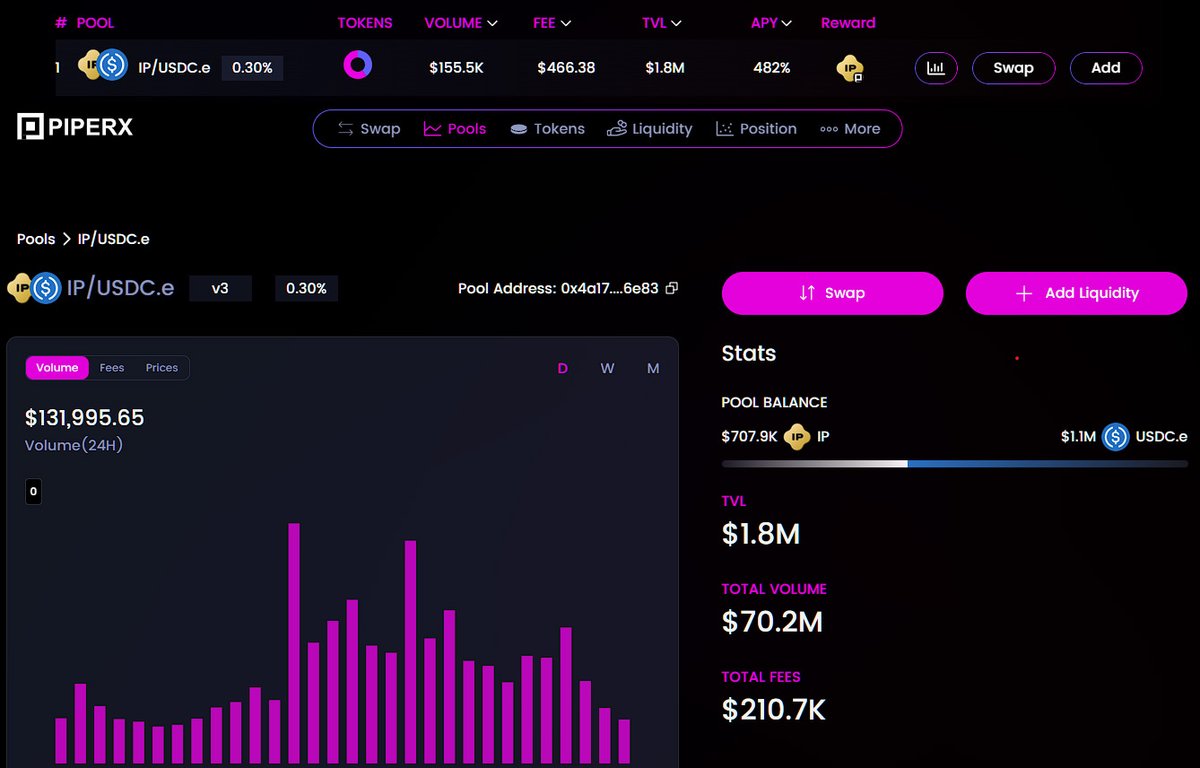Click the Reward column header
Viewport: 1200px width, 768px height.
(x=848, y=22)
